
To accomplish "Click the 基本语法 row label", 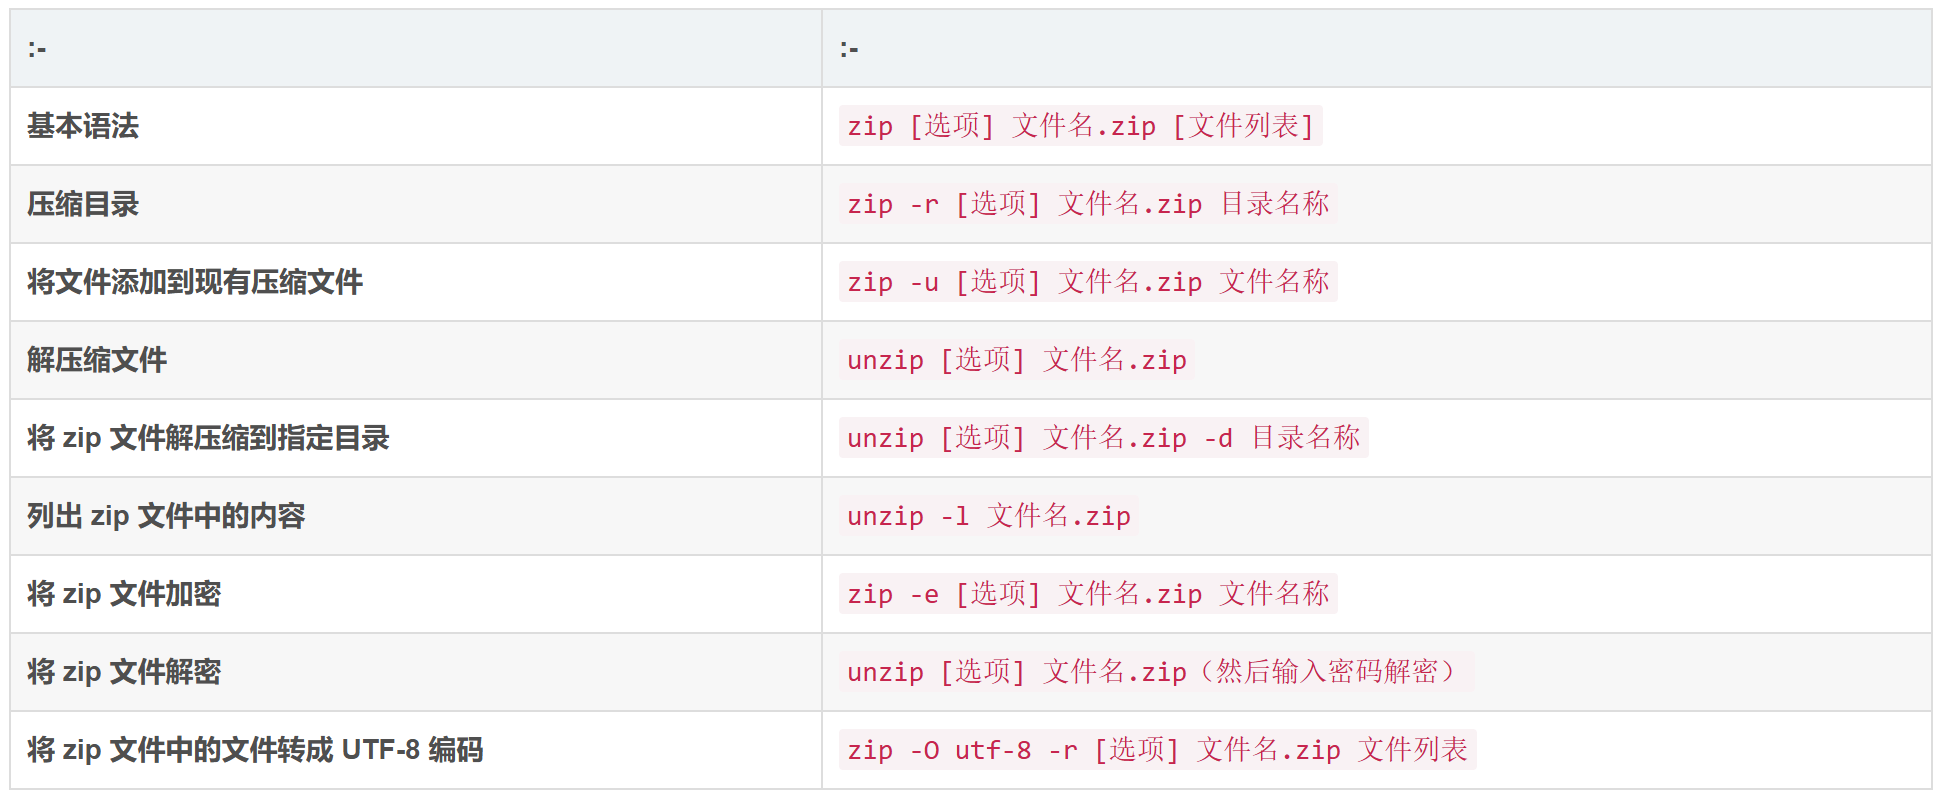I will tap(83, 126).
